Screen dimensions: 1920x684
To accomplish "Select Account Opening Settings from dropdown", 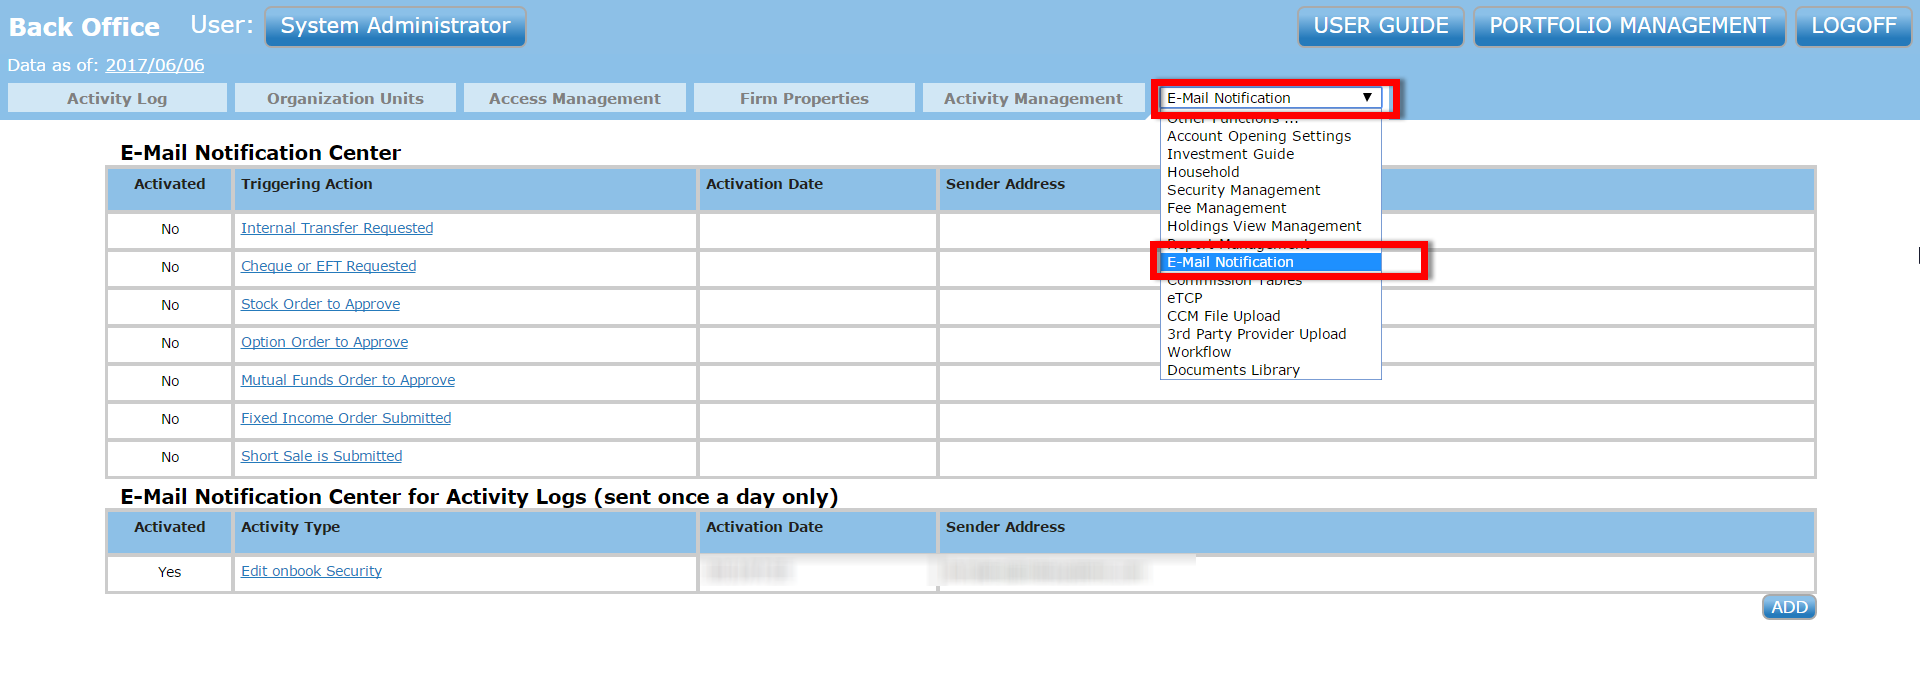I will point(1258,136).
